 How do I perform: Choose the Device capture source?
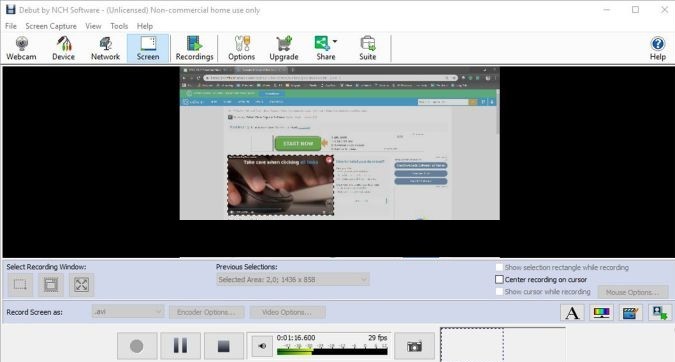point(63,48)
